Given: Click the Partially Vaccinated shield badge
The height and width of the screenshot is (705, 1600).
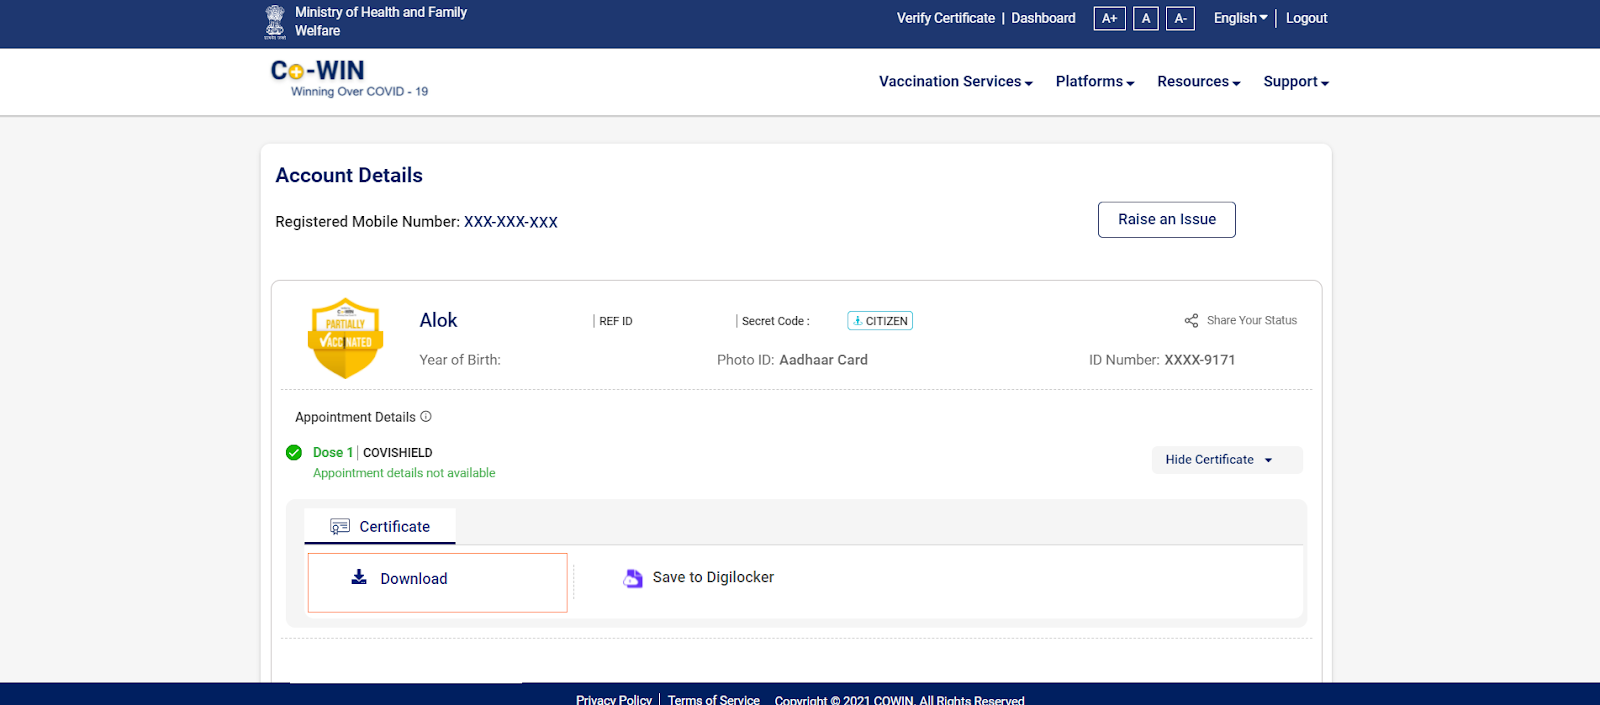Looking at the screenshot, I should pyautogui.click(x=345, y=338).
